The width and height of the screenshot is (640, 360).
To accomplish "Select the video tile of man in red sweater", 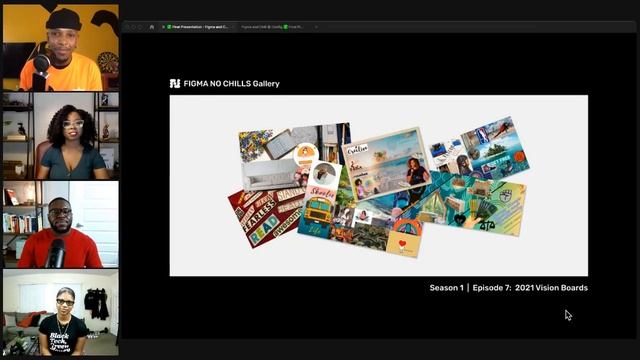I will [x=61, y=224].
